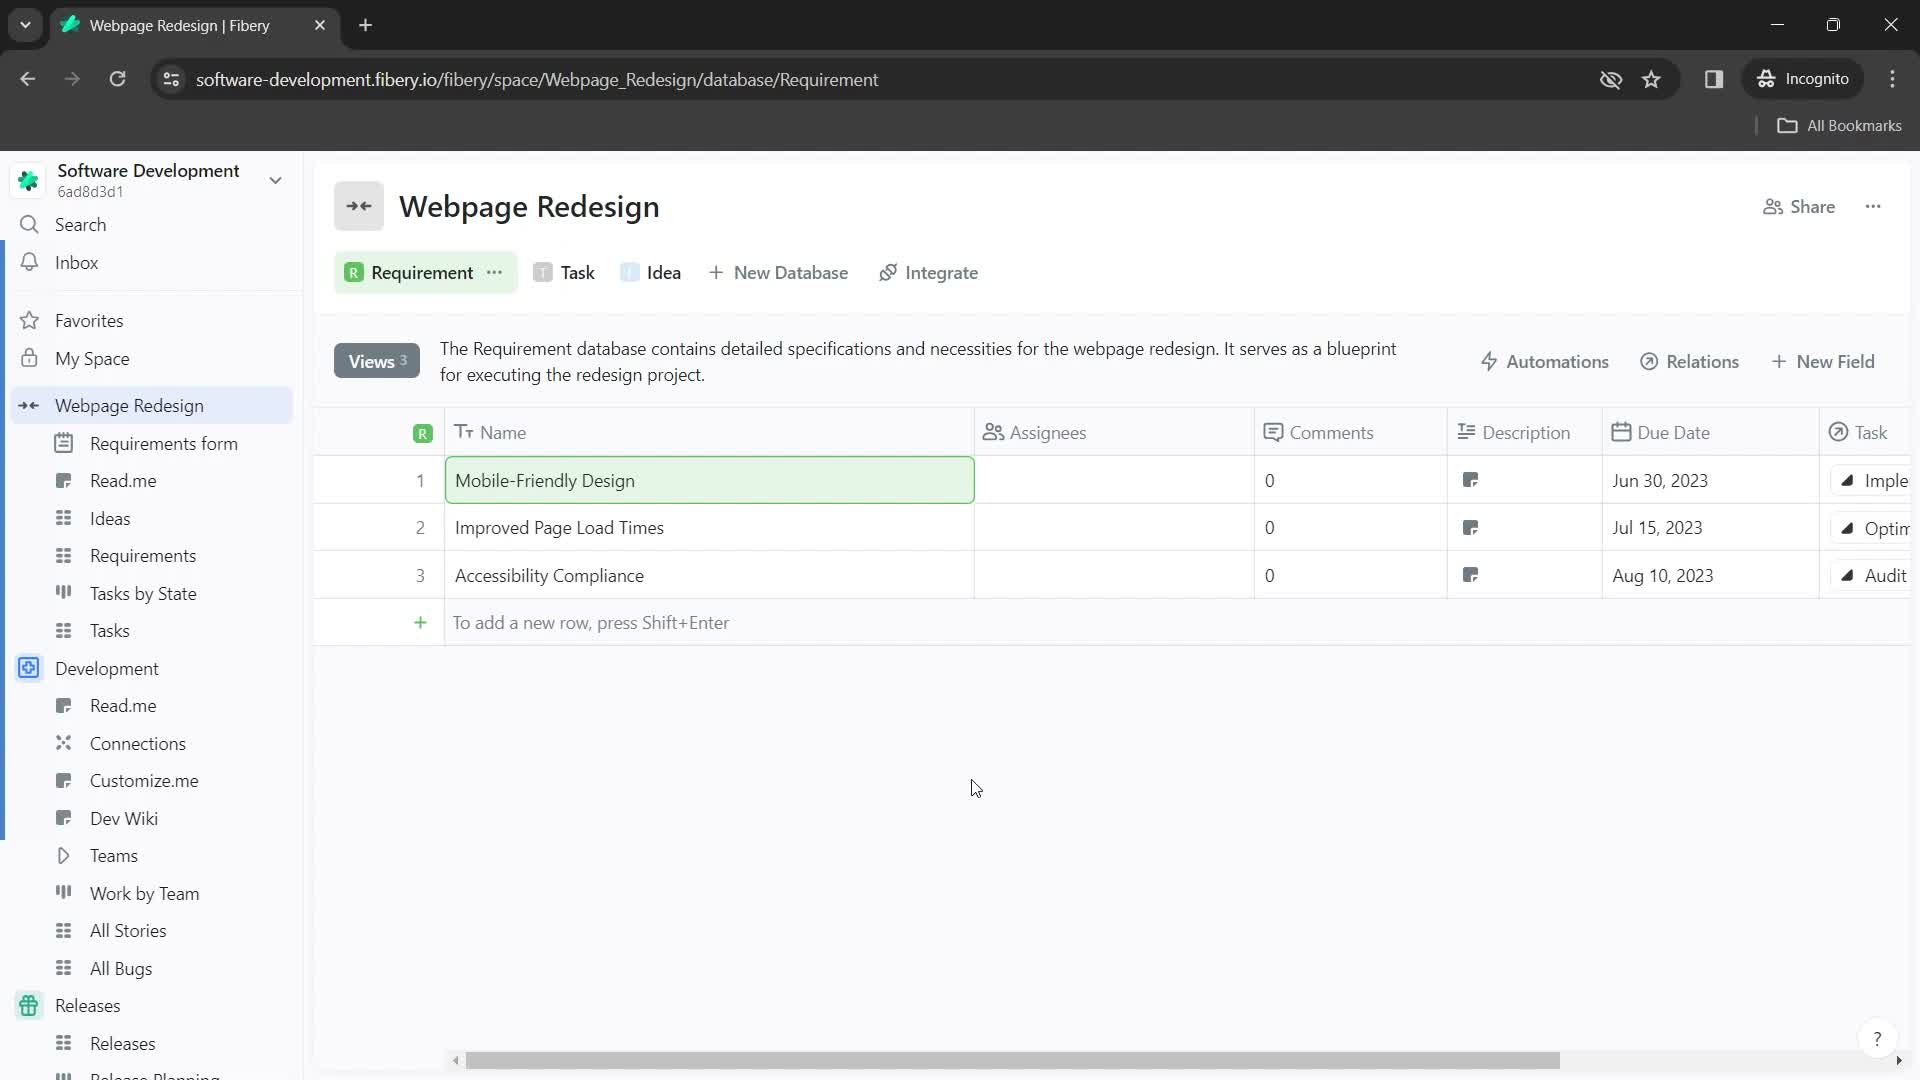
Task: Expand the Webpage Redesign space options
Action: click(29, 405)
